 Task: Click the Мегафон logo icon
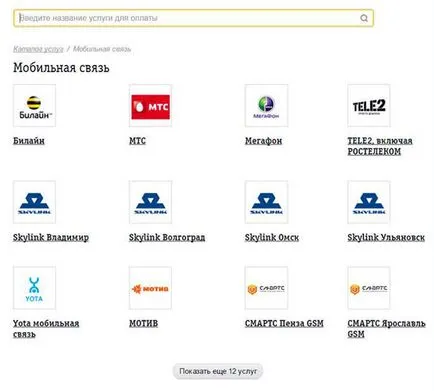point(266,106)
